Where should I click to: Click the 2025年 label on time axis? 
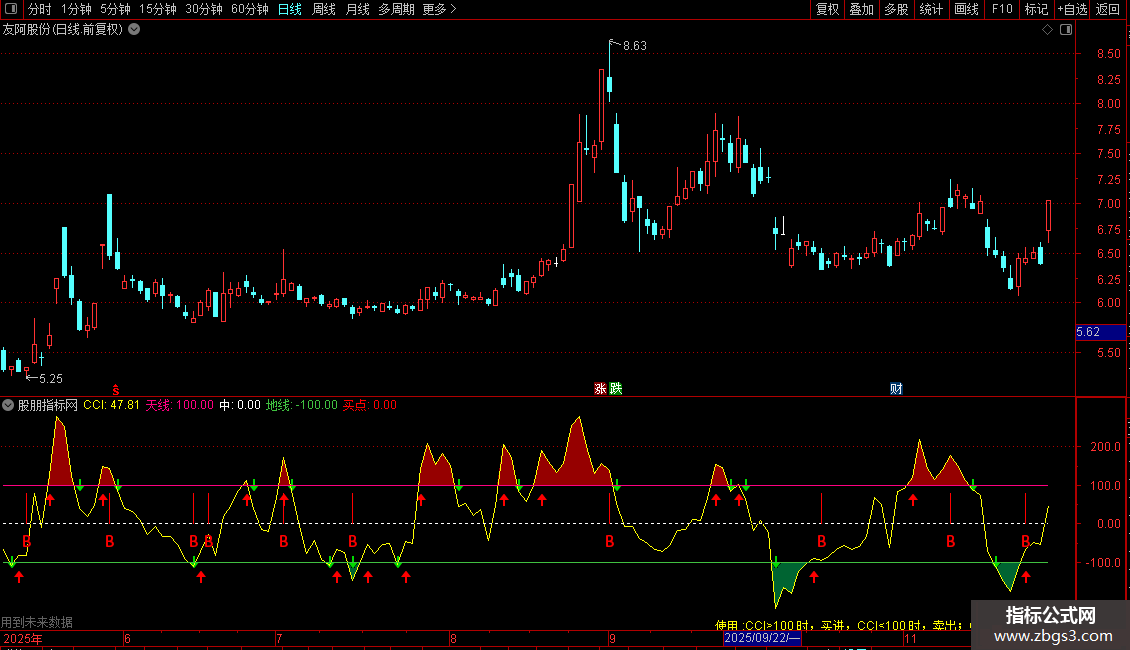tap(23, 638)
